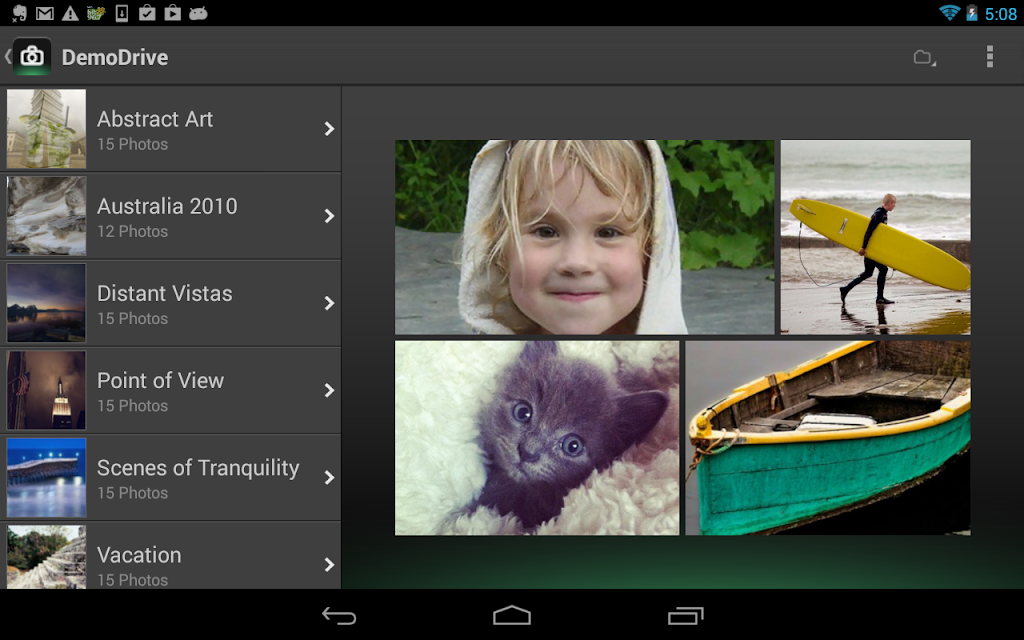Select the Distant Vistas album thumbnail

coord(46,303)
